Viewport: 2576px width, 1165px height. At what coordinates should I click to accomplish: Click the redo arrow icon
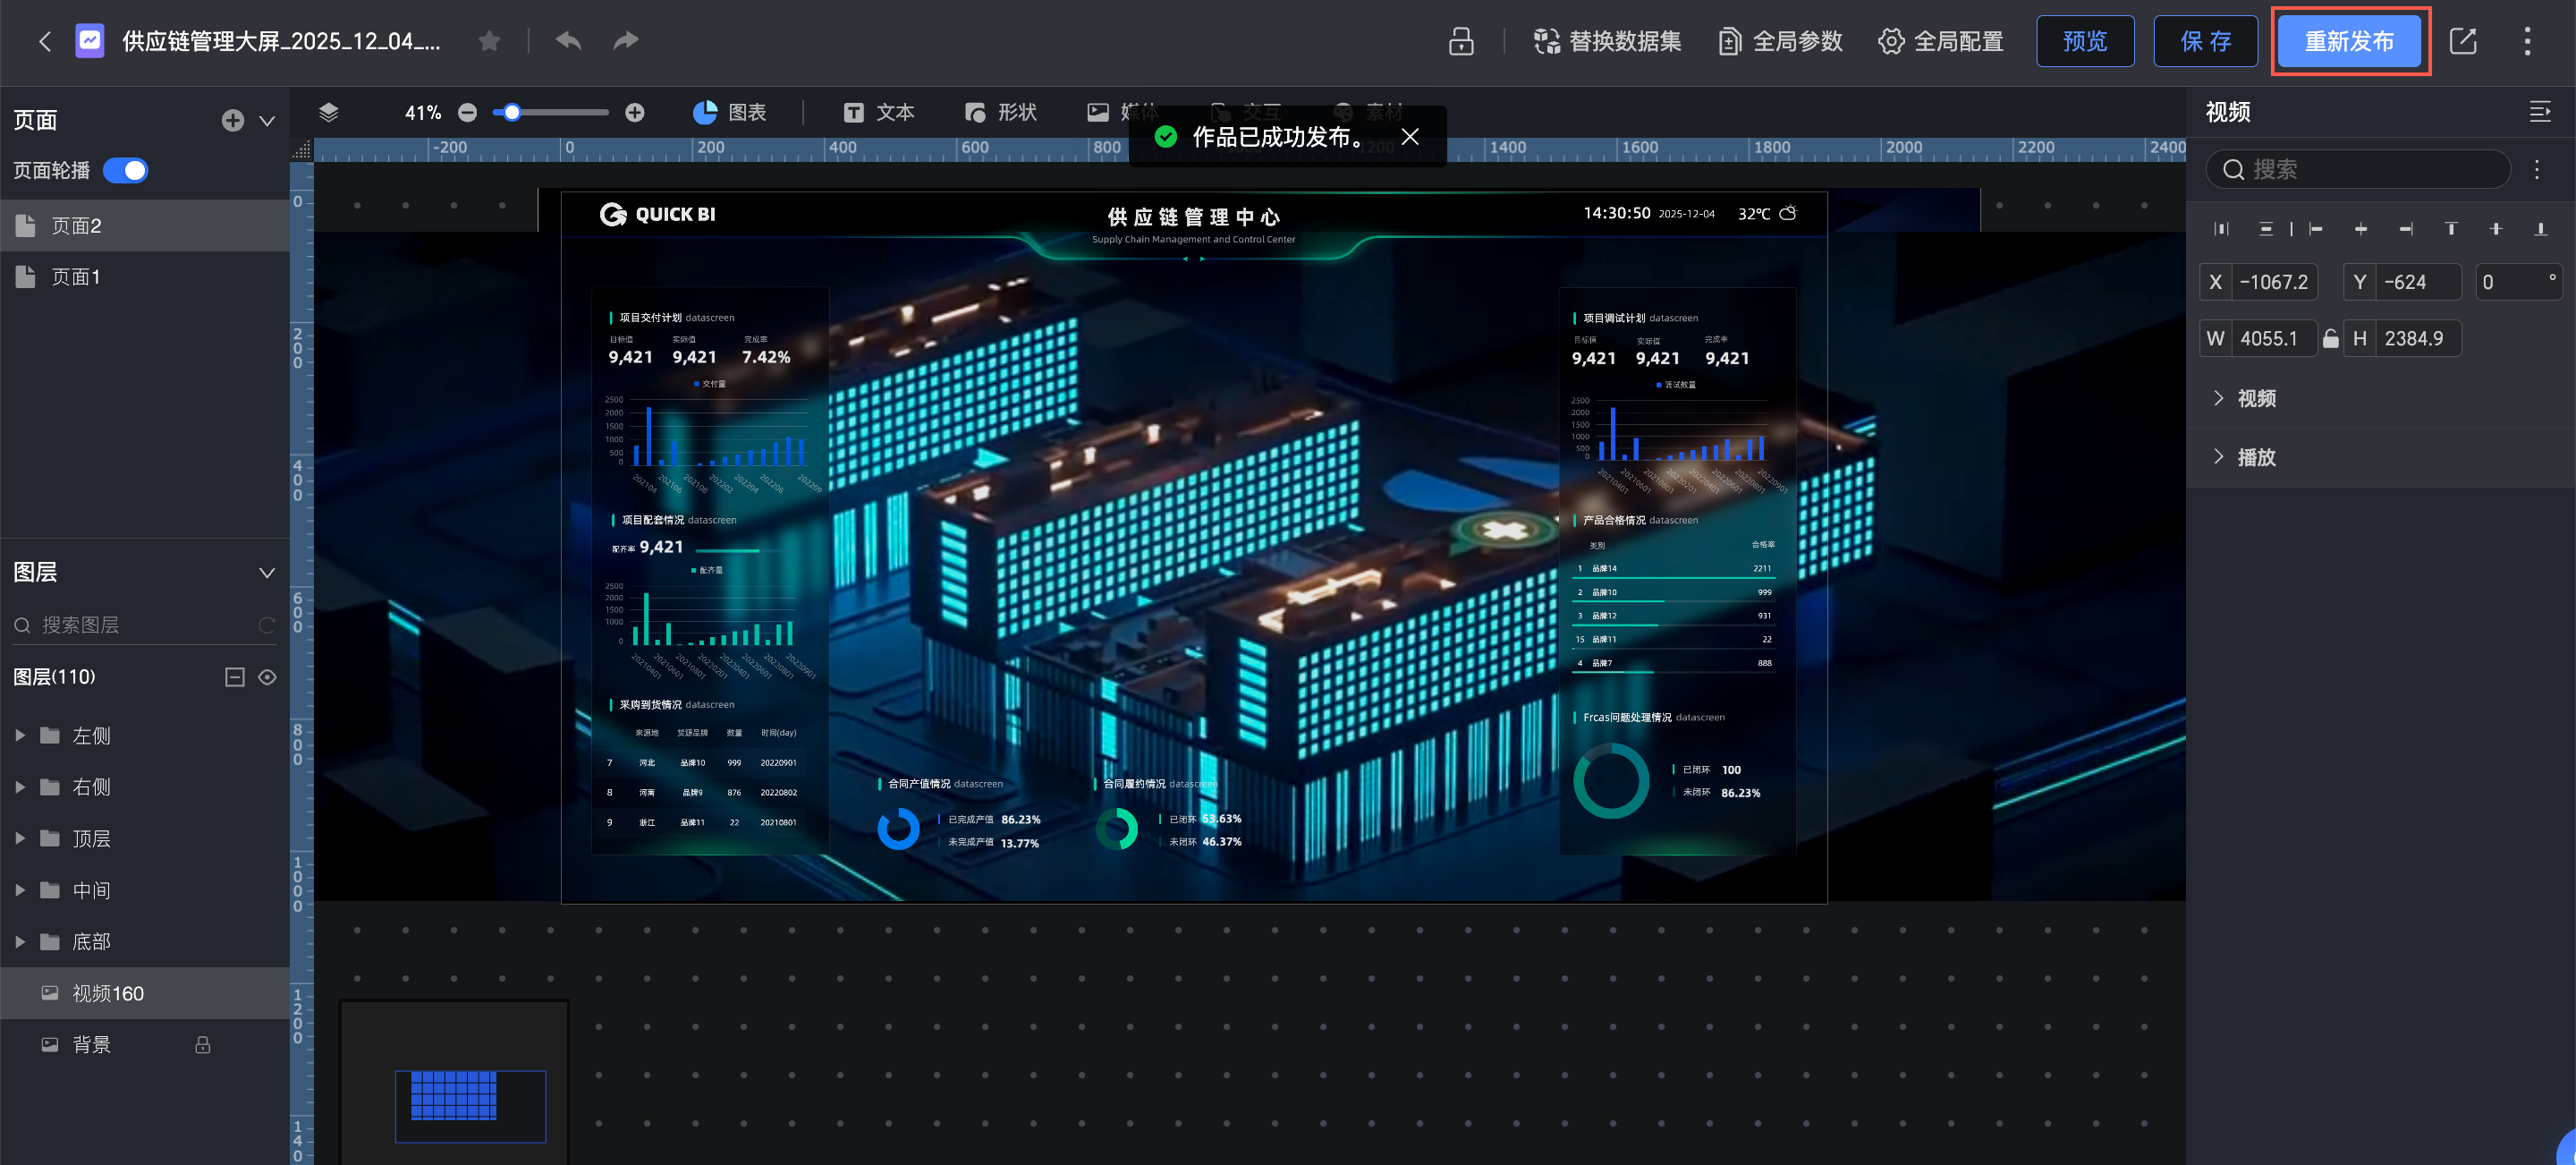click(x=626, y=41)
